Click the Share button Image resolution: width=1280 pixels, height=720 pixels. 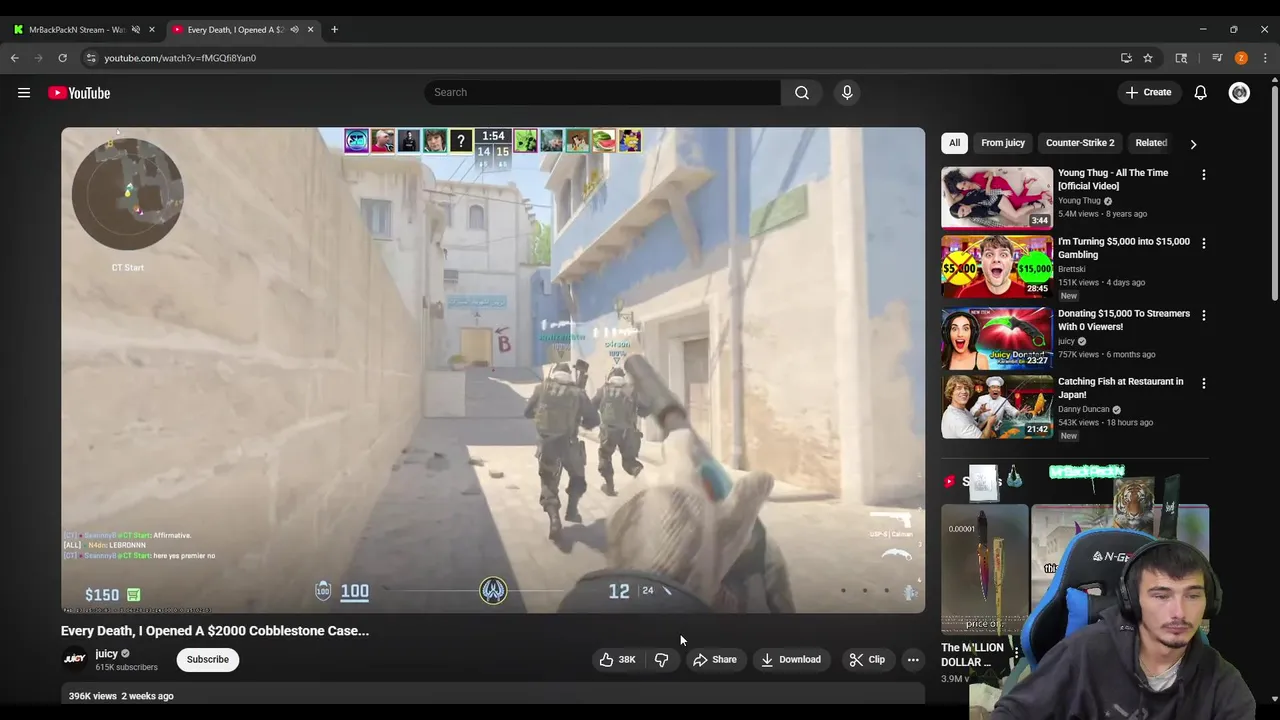click(x=715, y=659)
